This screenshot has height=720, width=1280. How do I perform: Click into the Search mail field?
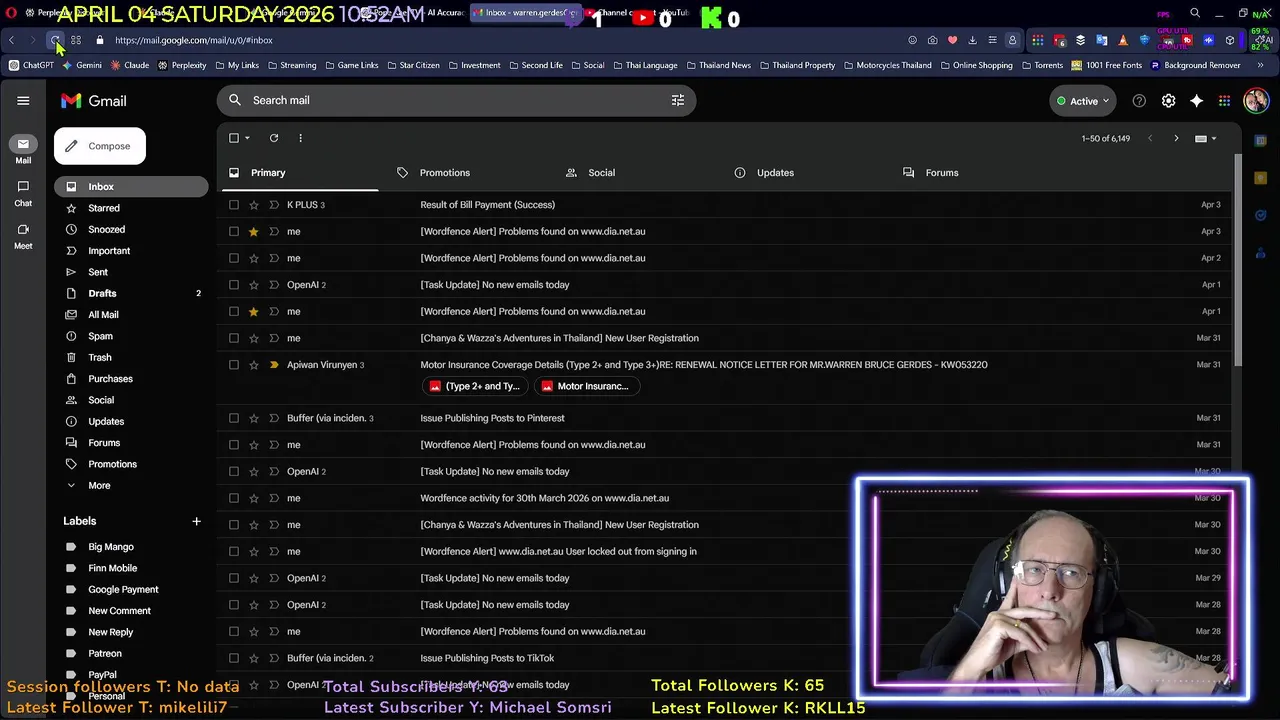tap(455, 100)
